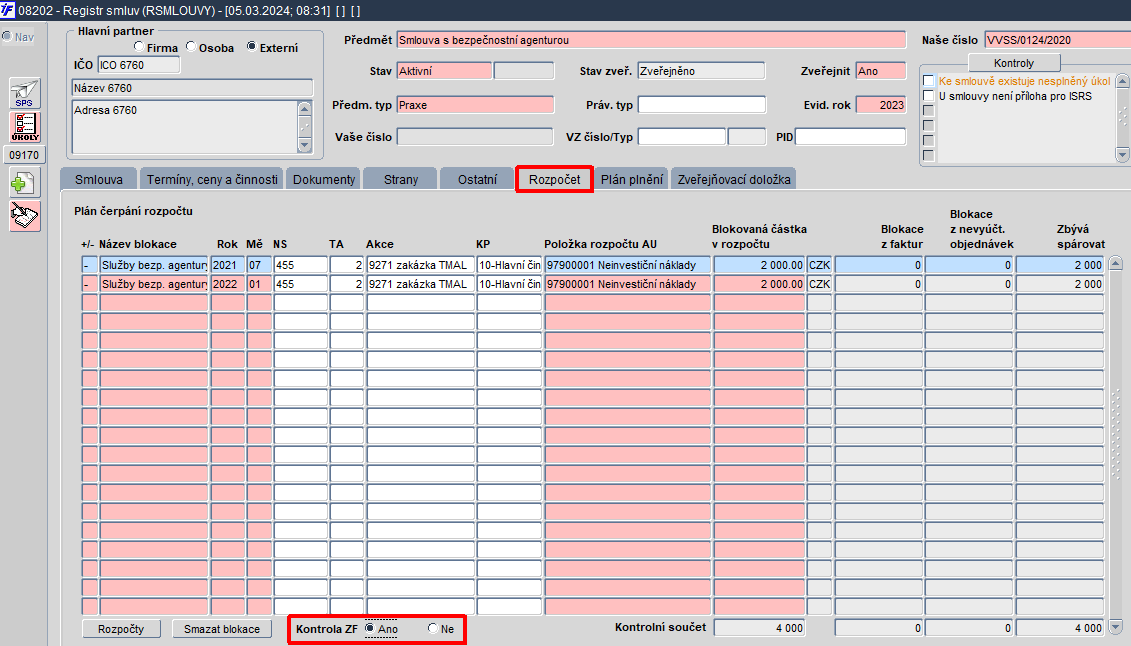Select the Nav radio option

pyautogui.click(x=7, y=37)
